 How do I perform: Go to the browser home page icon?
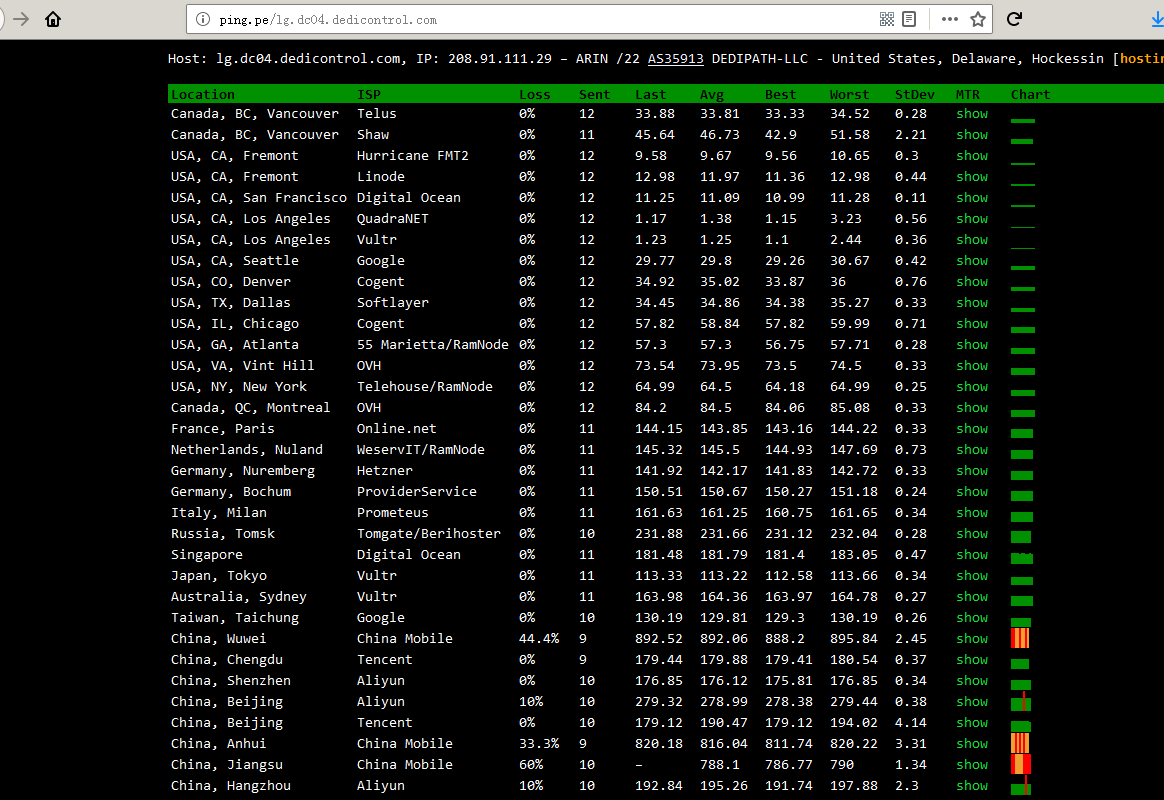[53, 19]
